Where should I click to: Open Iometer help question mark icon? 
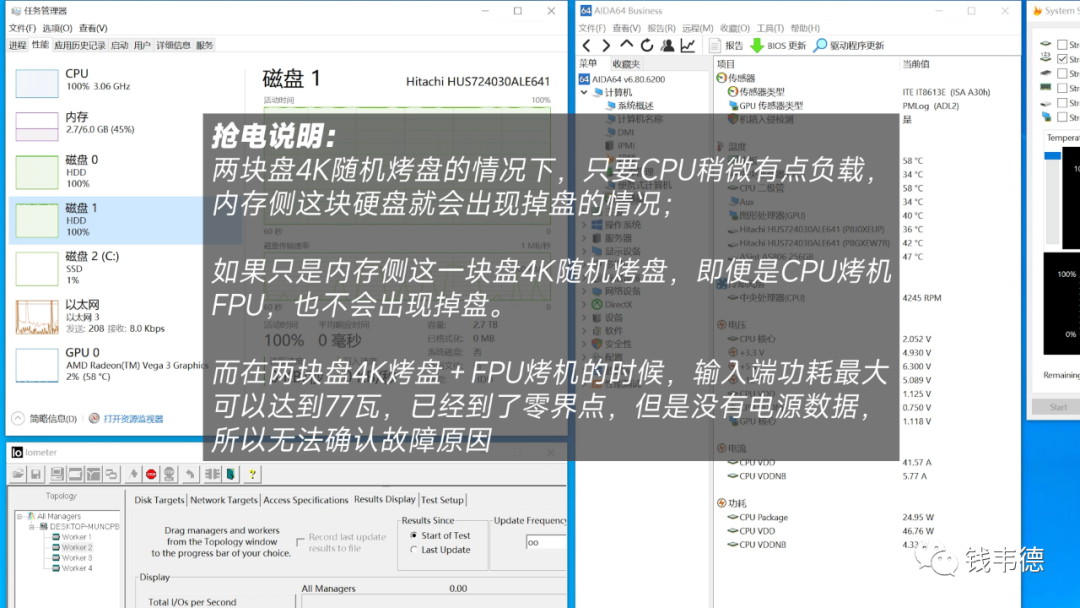pyautogui.click(x=252, y=474)
